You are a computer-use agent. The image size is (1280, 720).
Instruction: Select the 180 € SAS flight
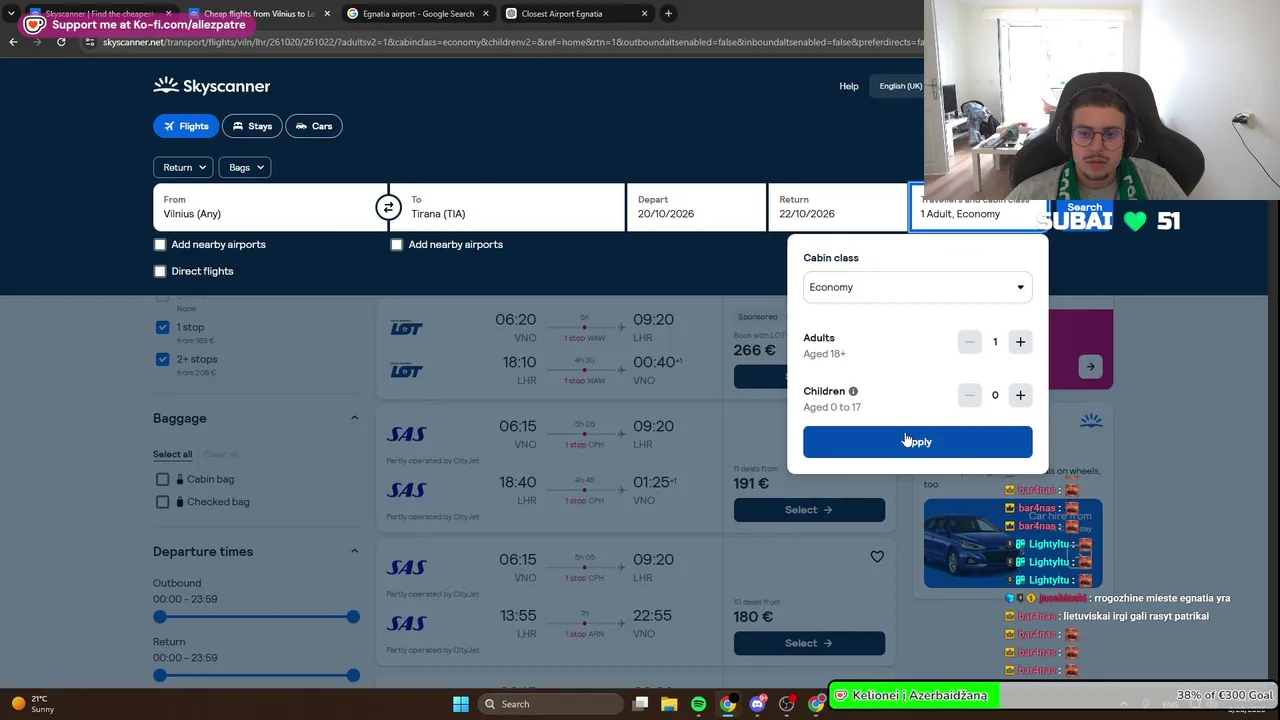[x=809, y=643]
